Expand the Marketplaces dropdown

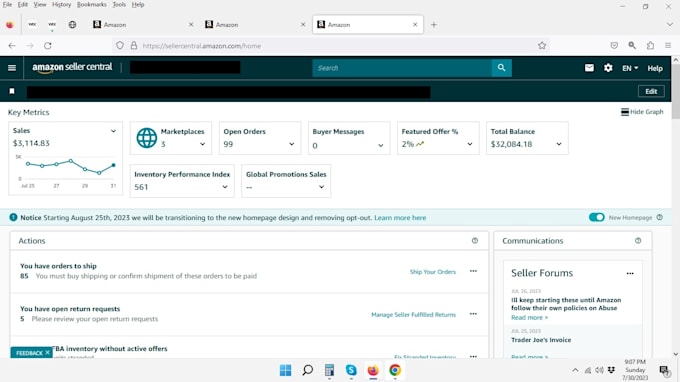203,144
